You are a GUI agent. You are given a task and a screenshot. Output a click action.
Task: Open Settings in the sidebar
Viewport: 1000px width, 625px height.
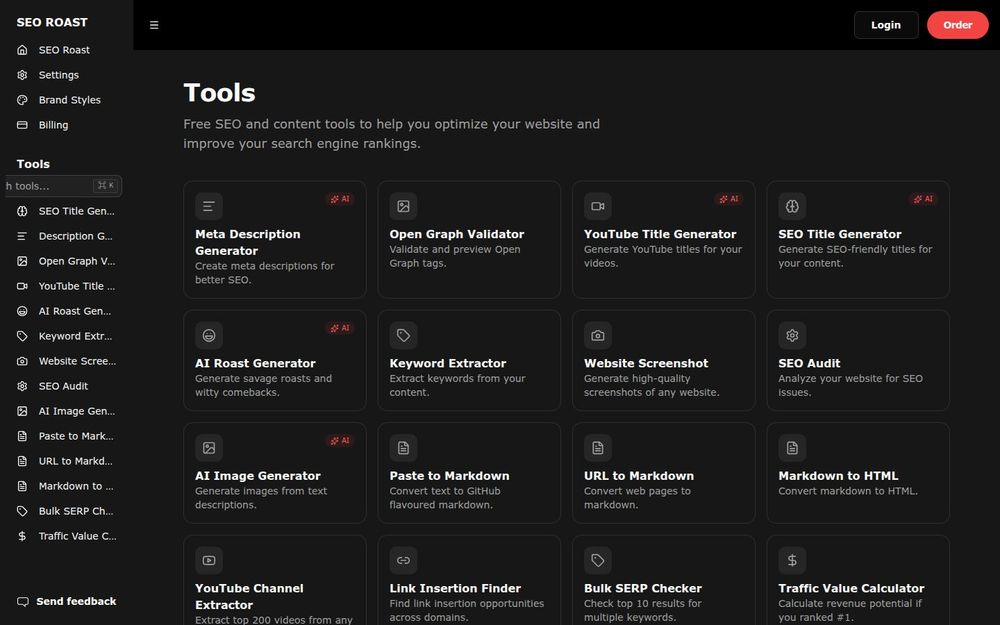click(58, 75)
